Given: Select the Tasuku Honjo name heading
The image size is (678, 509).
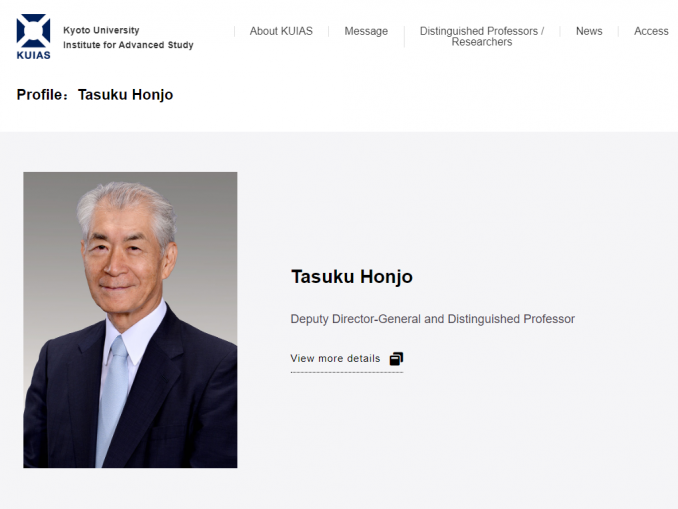Looking at the screenshot, I should (352, 277).
